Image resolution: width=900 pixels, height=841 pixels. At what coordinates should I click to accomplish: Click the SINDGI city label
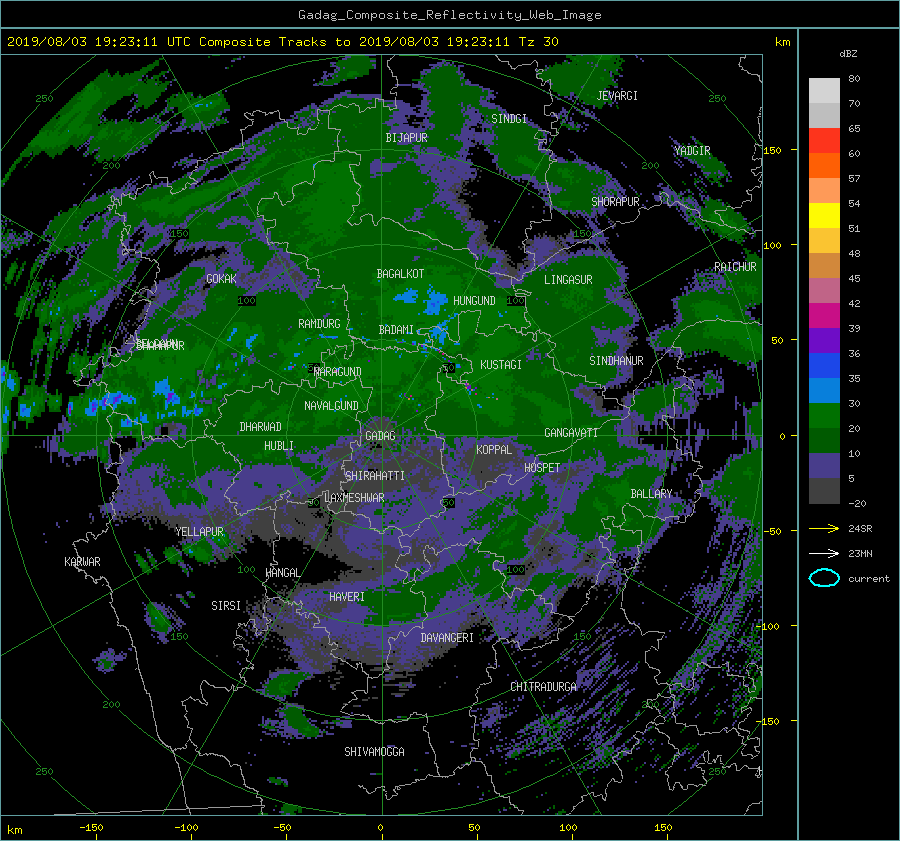tap(509, 119)
